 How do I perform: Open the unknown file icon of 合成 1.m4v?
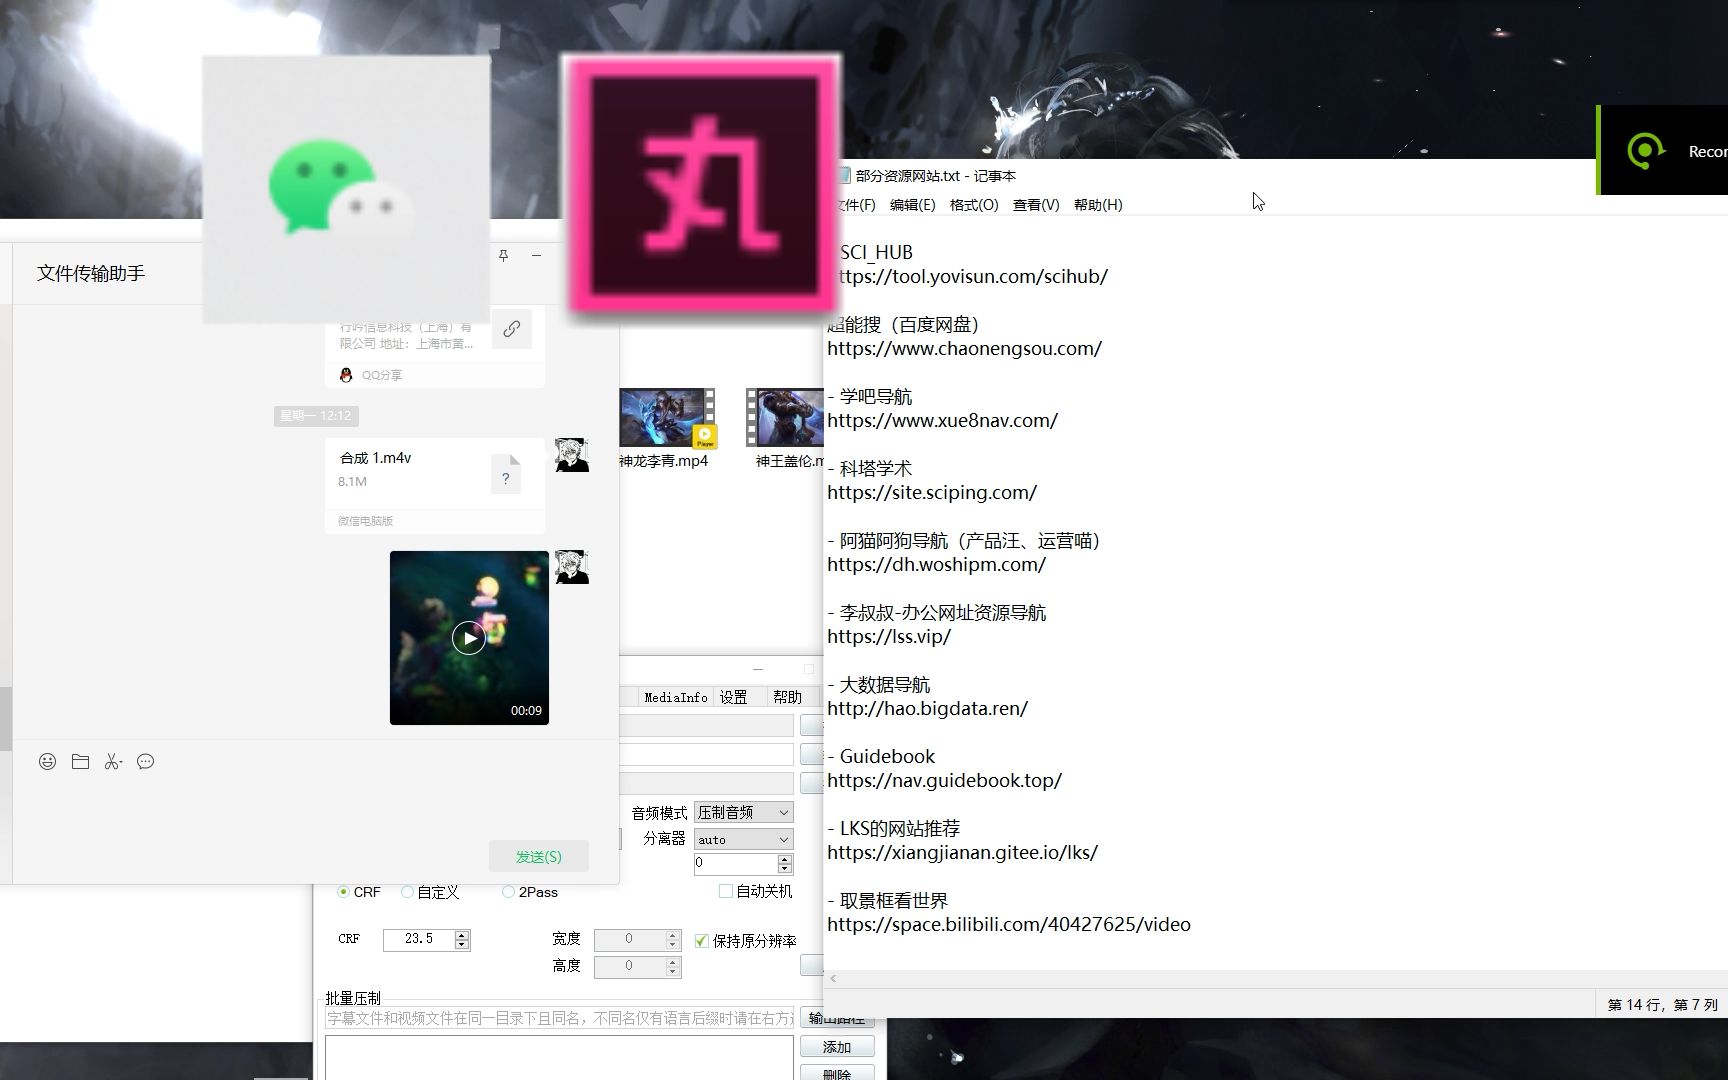click(x=506, y=474)
